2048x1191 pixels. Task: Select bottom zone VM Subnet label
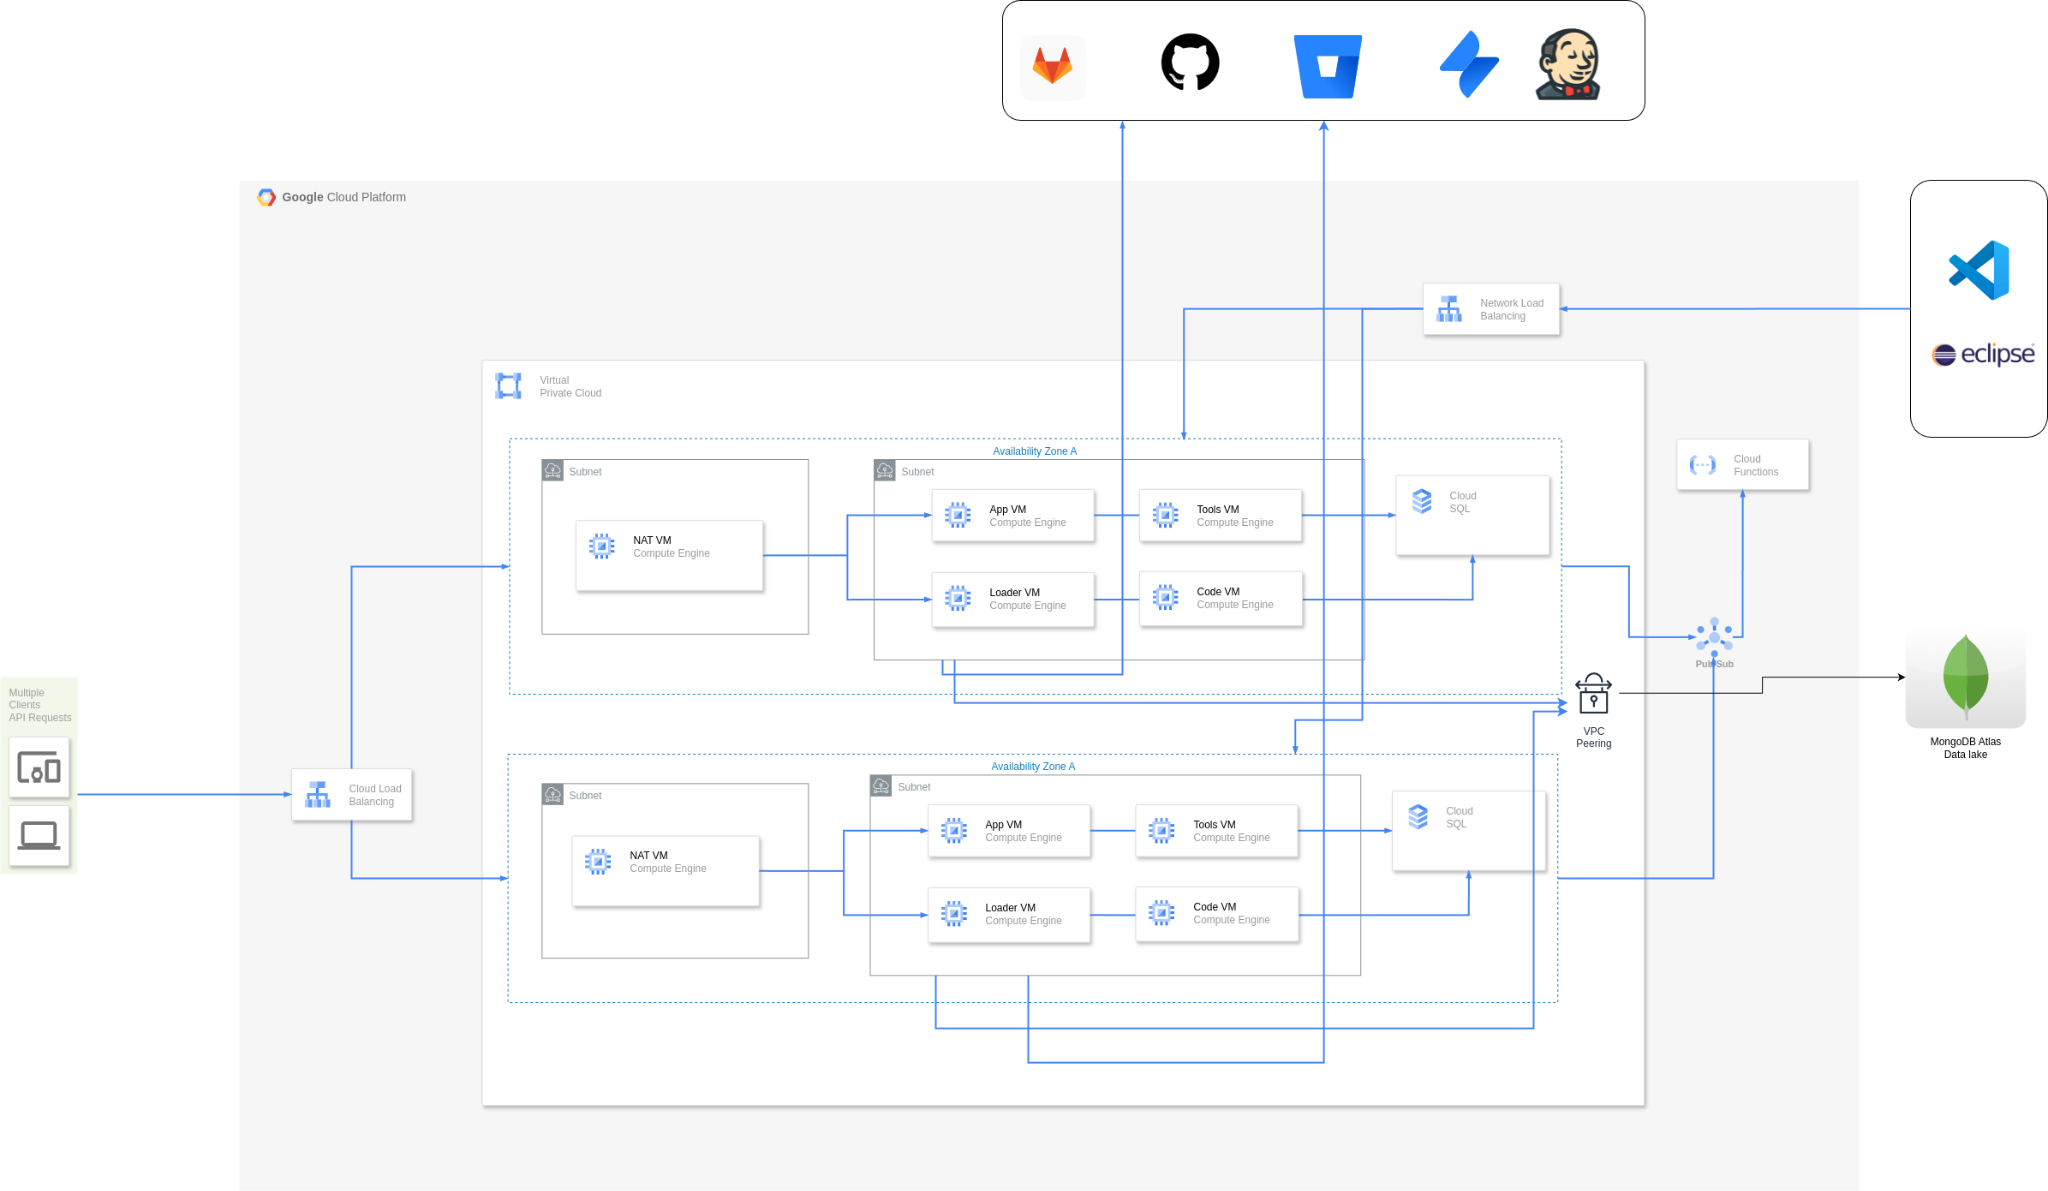tap(914, 787)
